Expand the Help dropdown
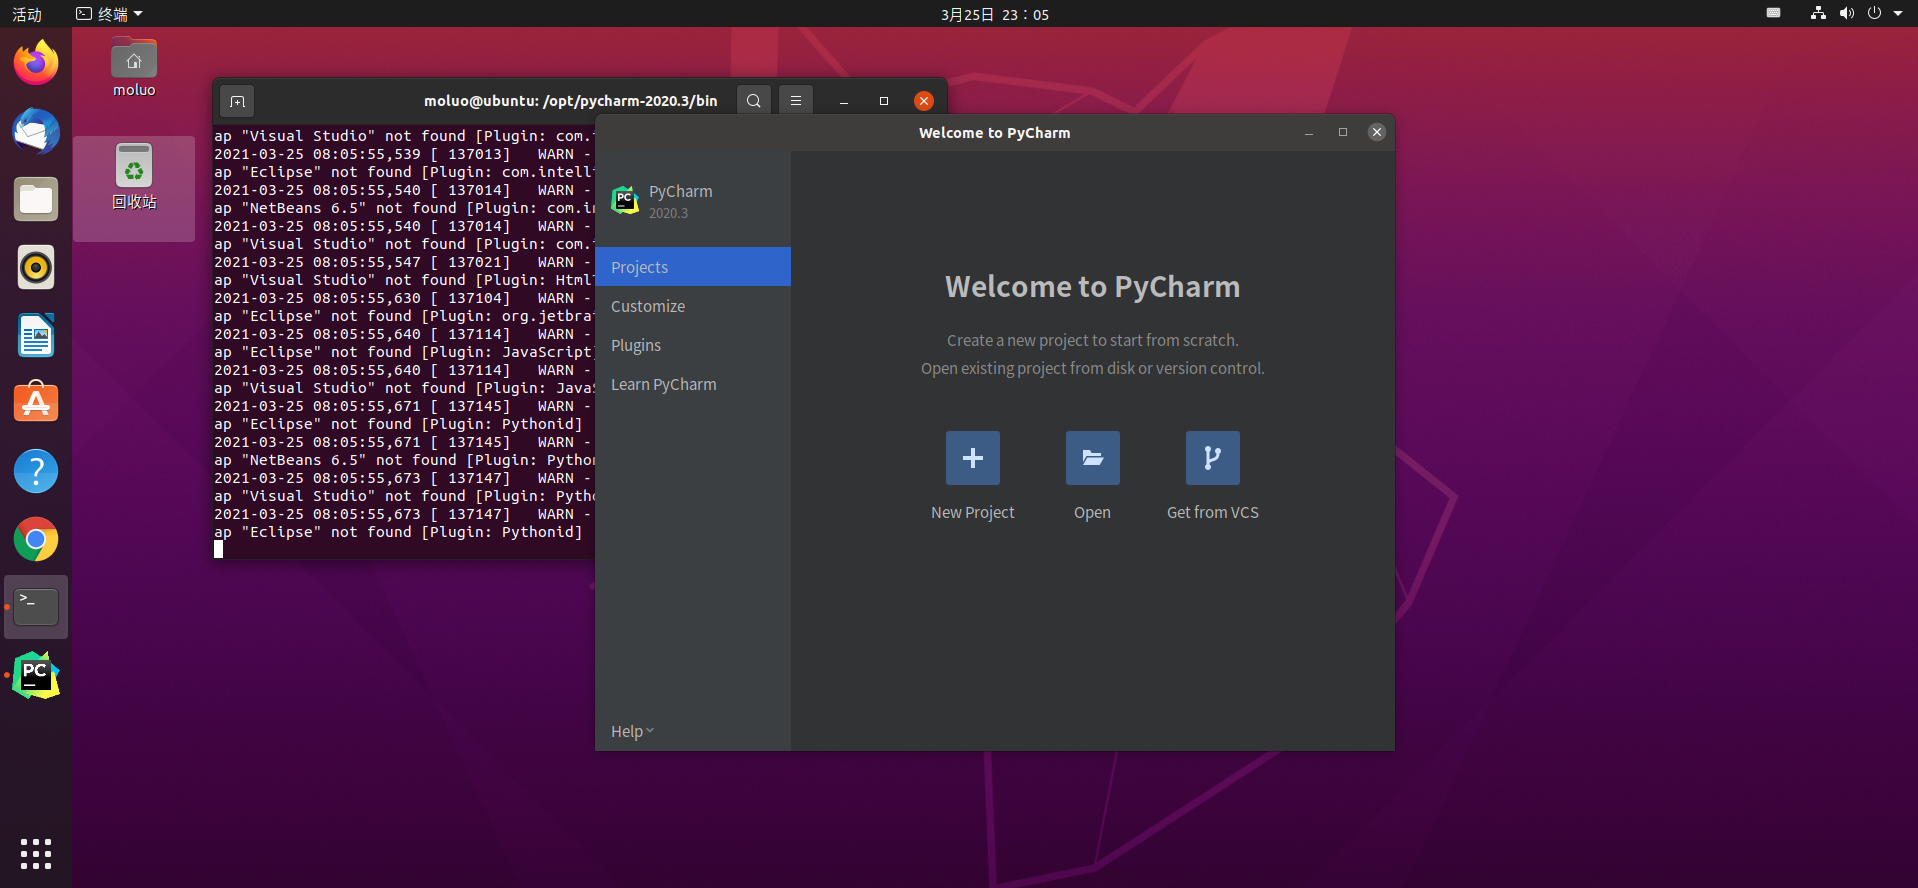The height and width of the screenshot is (888, 1918). 632,731
